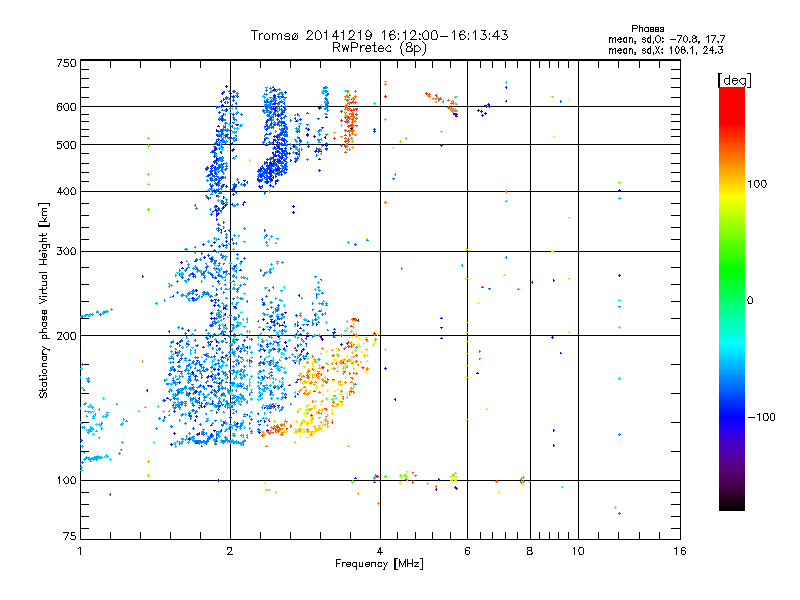The width and height of the screenshot is (800, 600).
Task: Click y-axis tick label '500'
Action: [66, 145]
